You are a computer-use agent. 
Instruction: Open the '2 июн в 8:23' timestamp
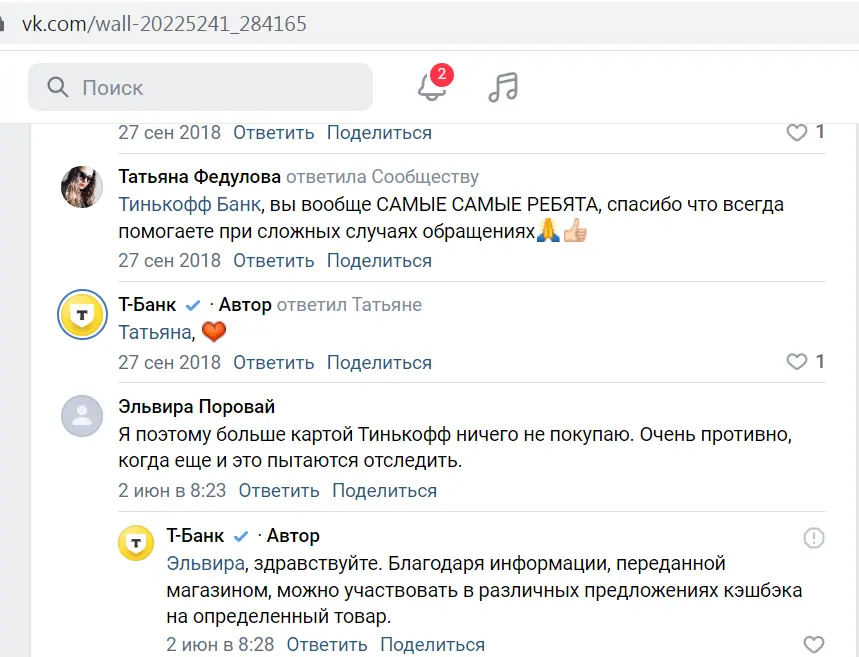[x=172, y=490]
